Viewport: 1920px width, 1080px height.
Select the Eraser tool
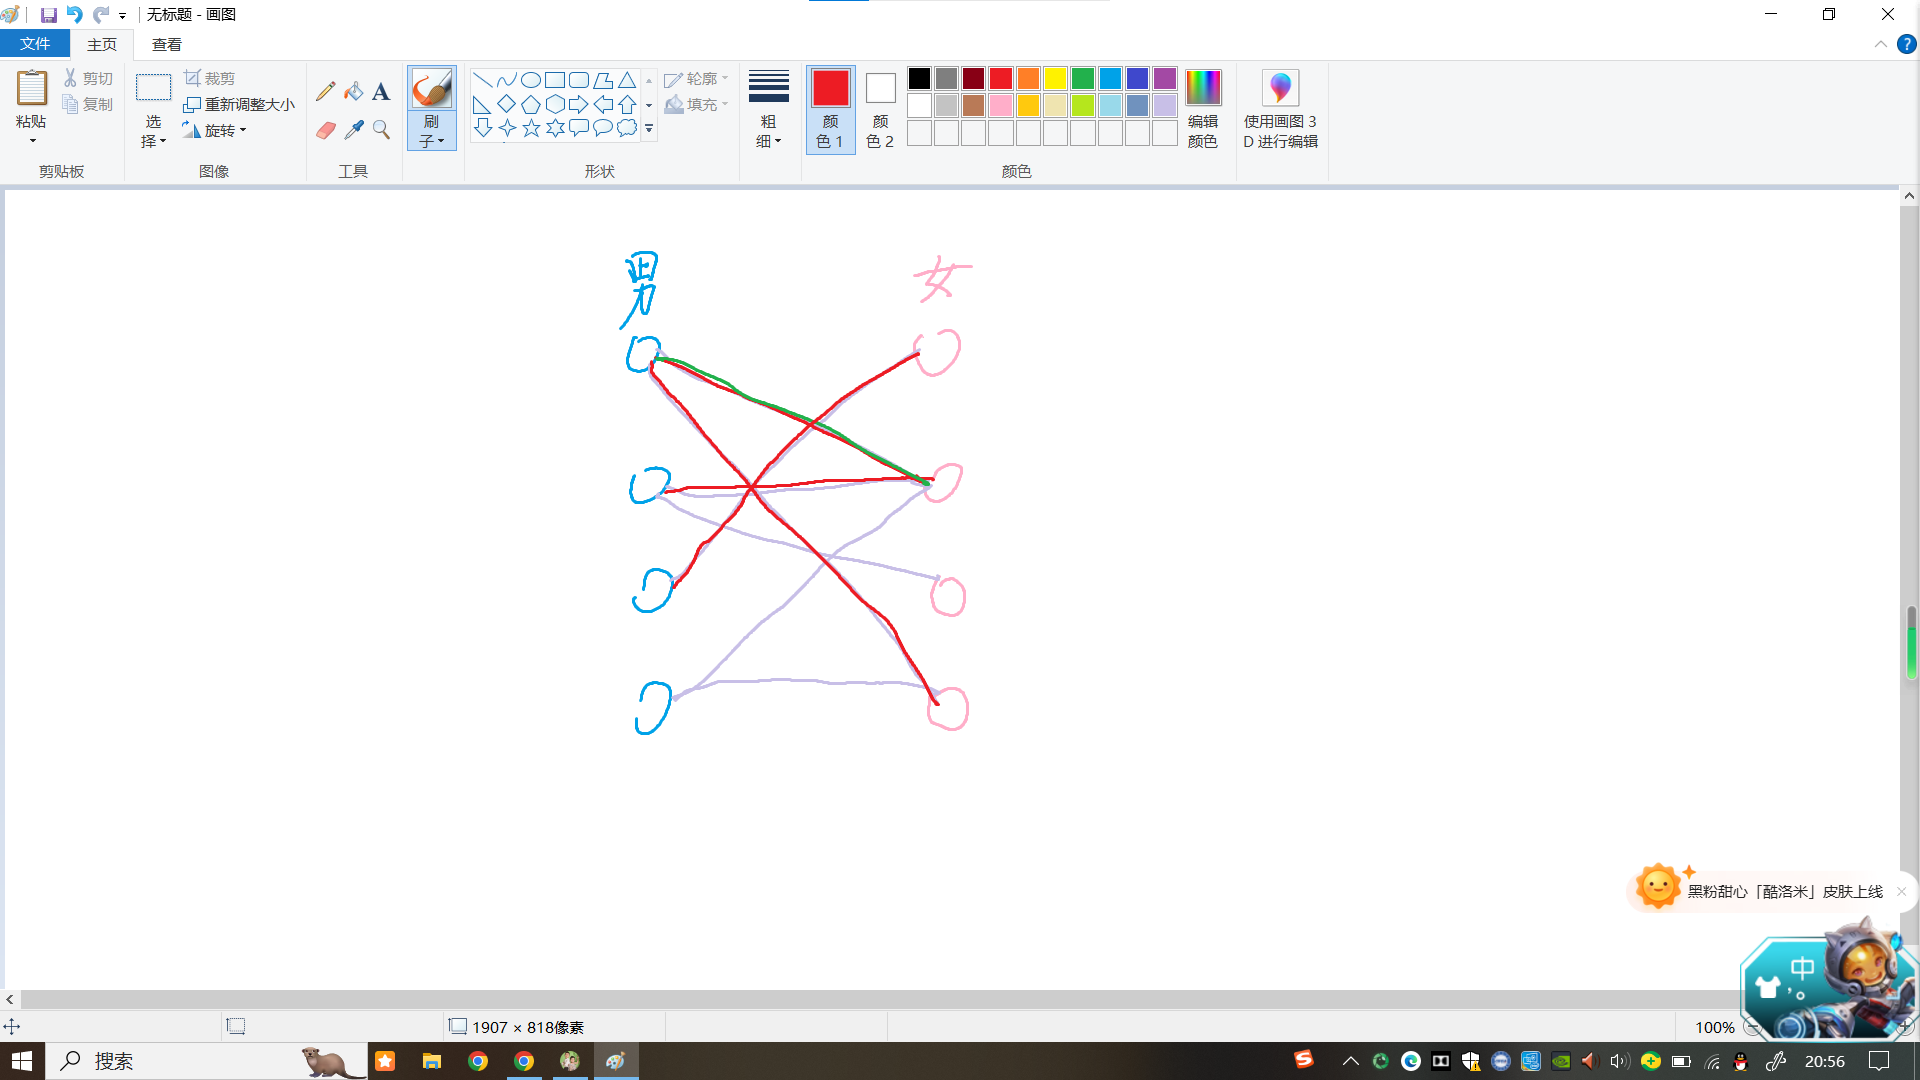[326, 130]
